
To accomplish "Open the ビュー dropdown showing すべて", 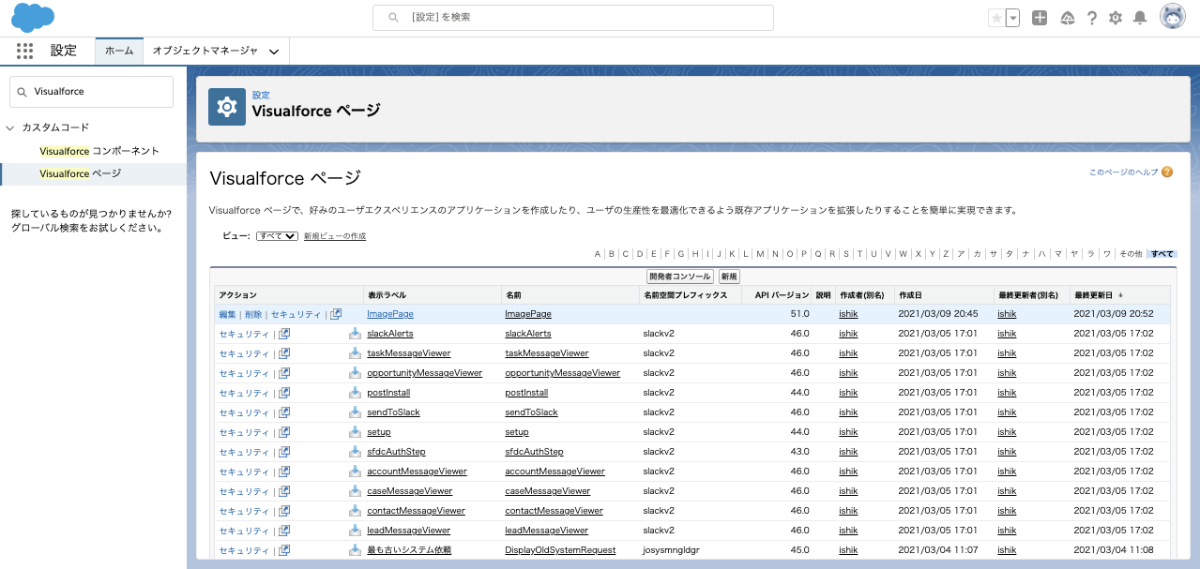I will (x=277, y=236).
